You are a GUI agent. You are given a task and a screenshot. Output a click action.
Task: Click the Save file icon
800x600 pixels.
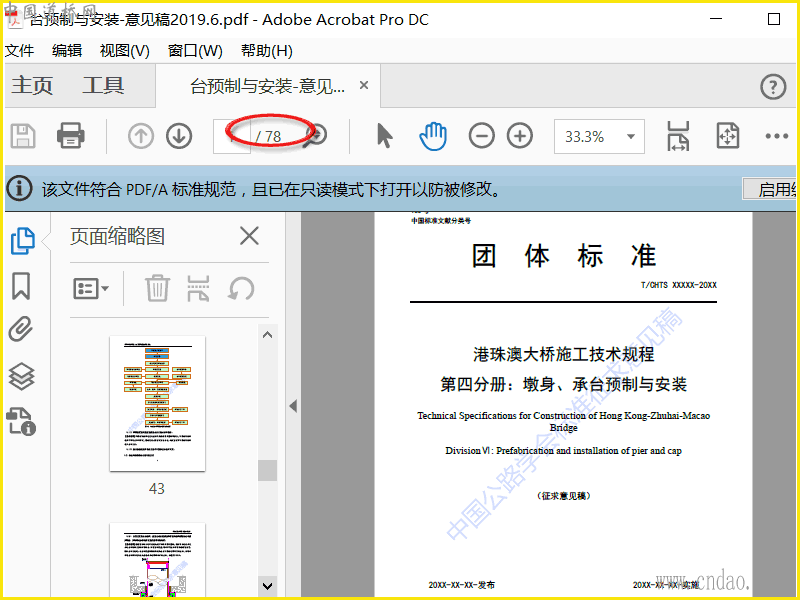(x=23, y=136)
